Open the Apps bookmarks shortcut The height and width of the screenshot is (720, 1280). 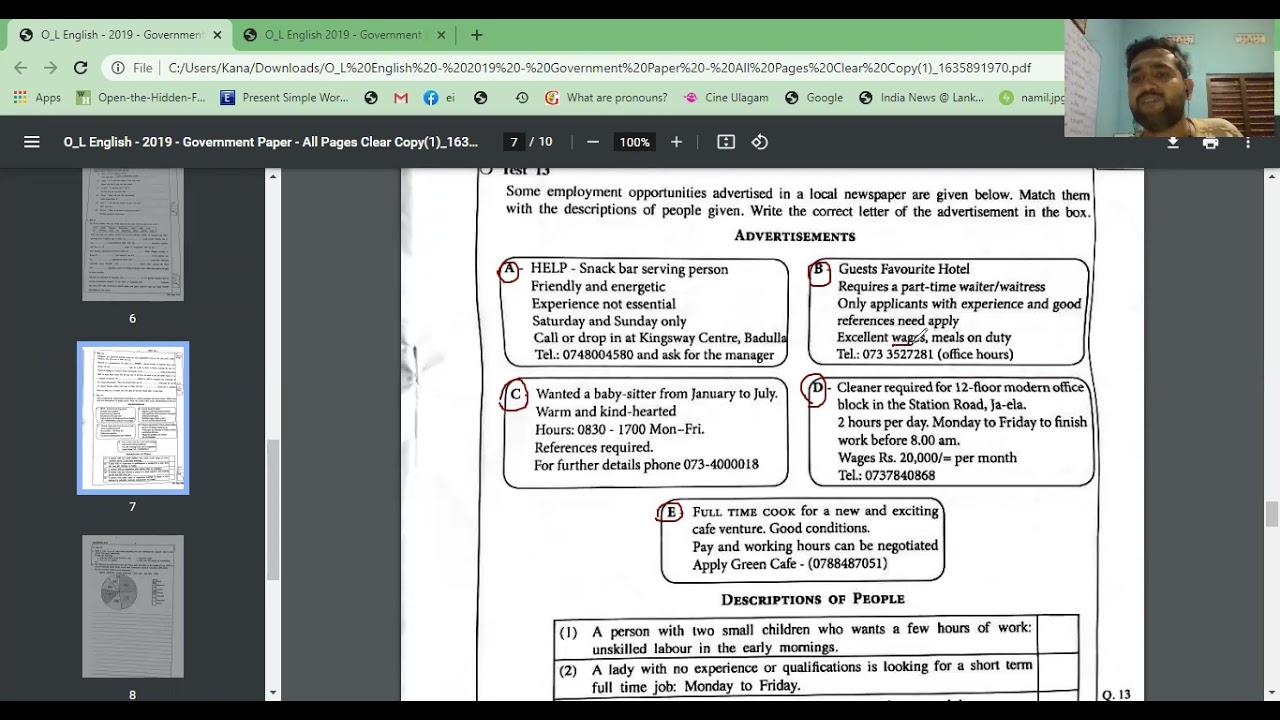tap(37, 98)
